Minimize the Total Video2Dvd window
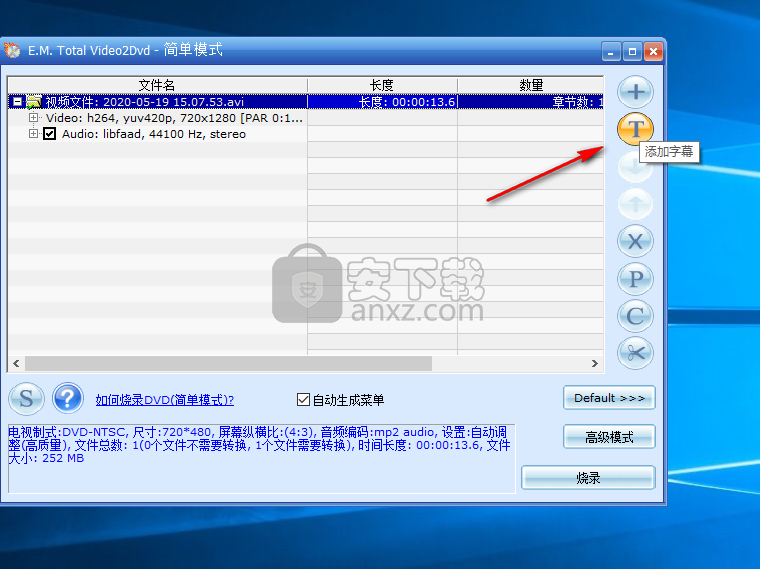The width and height of the screenshot is (760, 569). 611,51
